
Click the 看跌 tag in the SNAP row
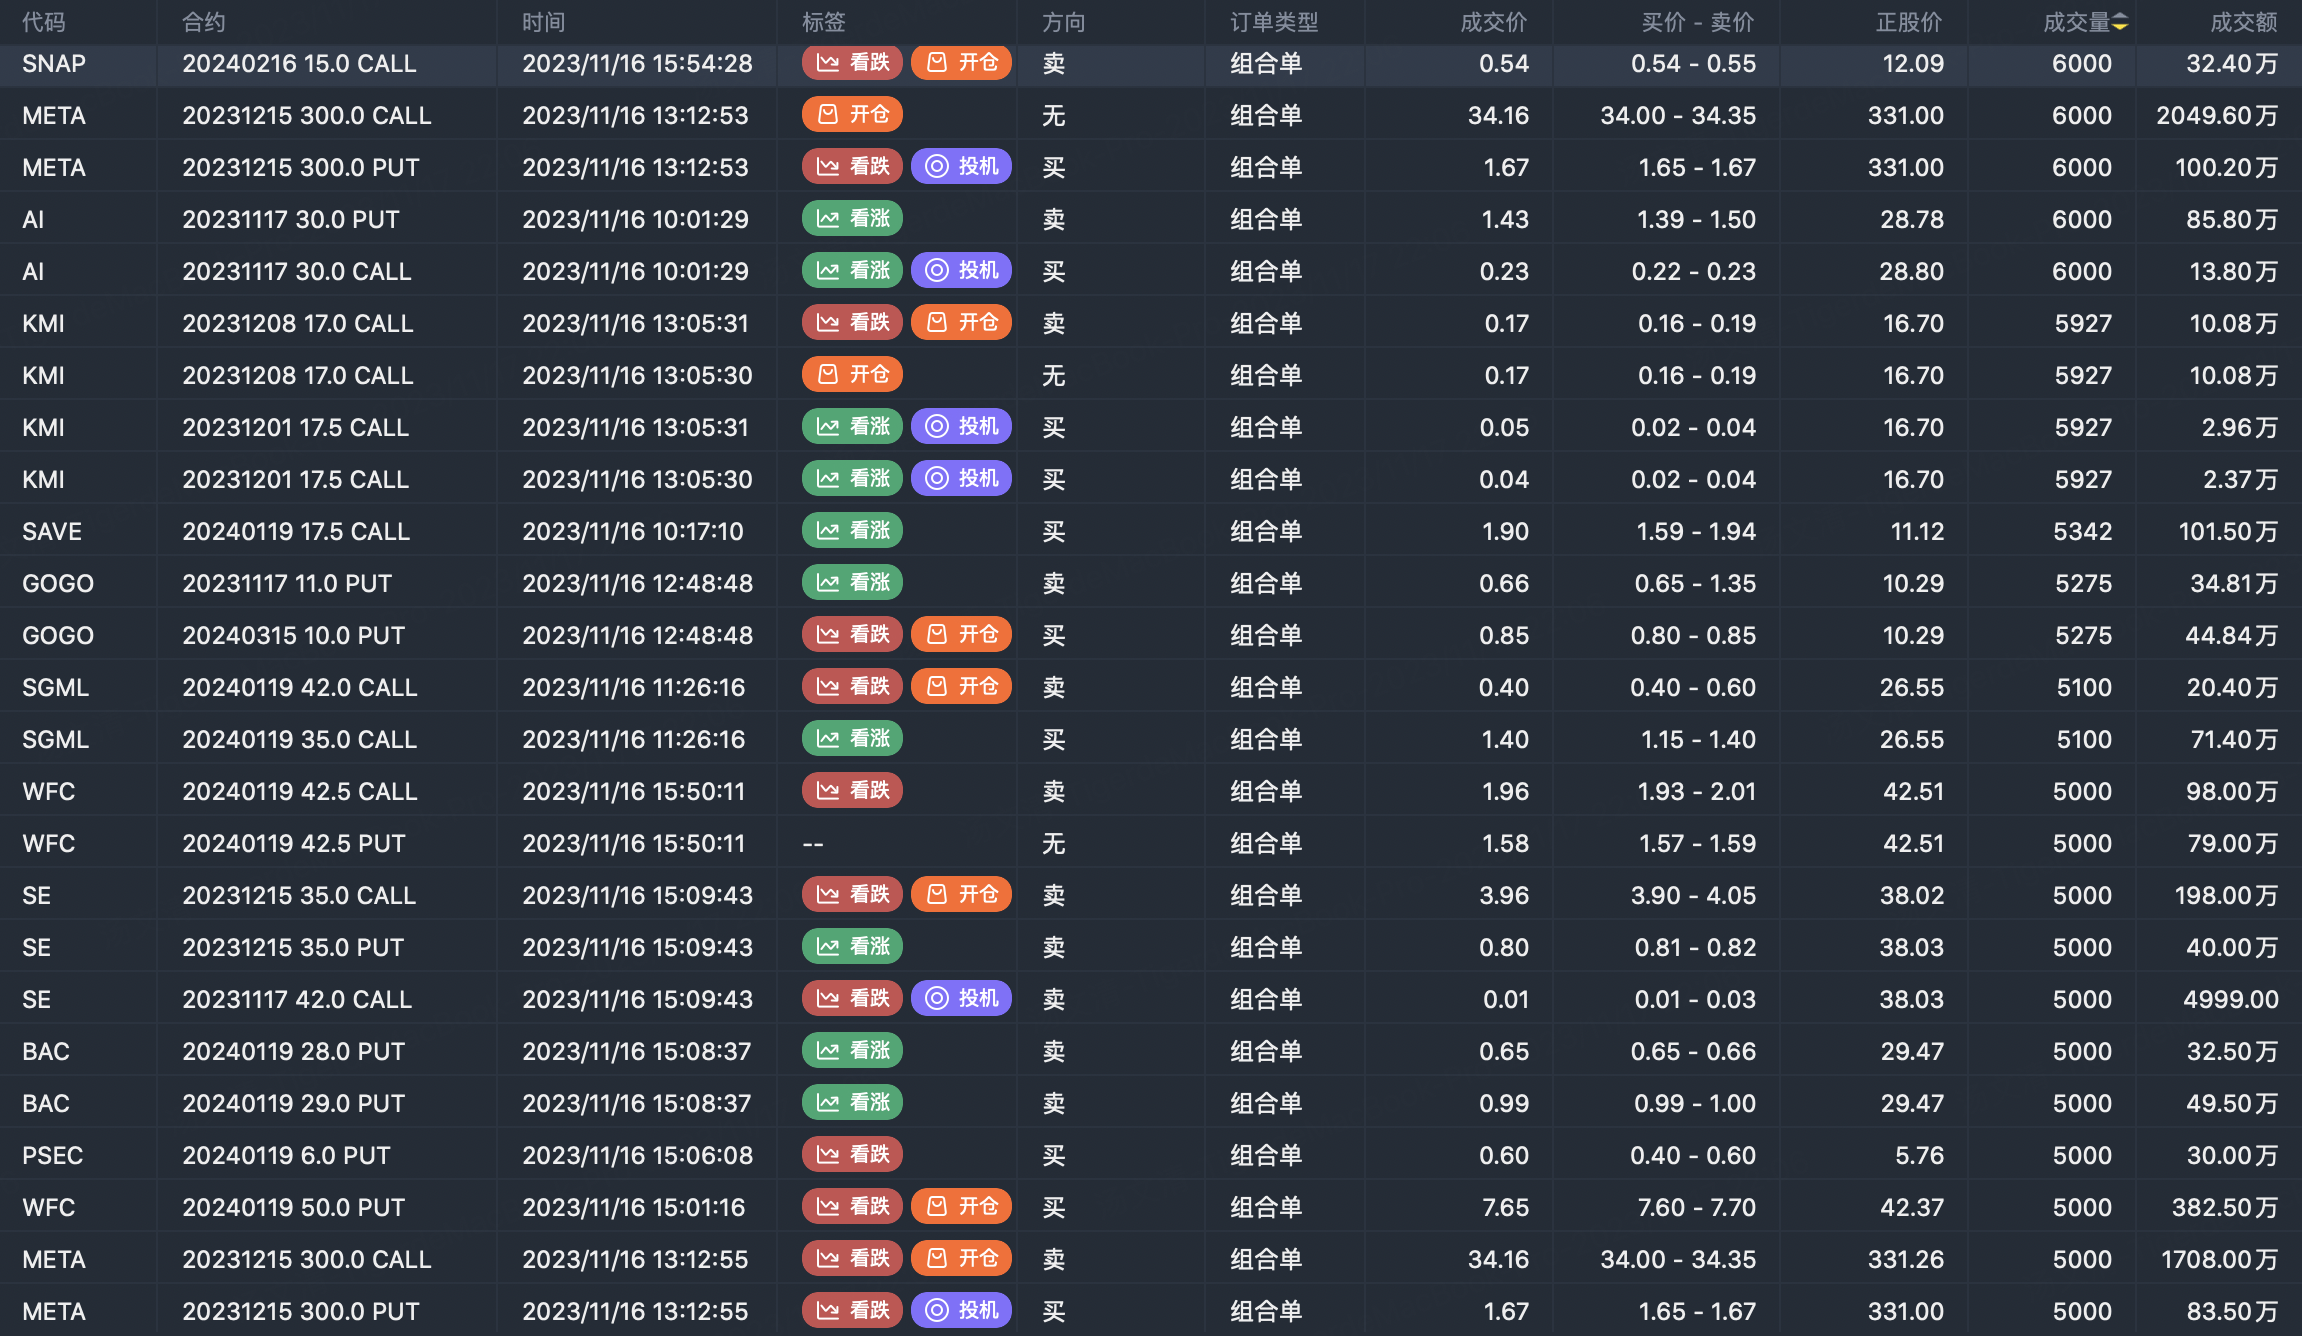point(852,63)
